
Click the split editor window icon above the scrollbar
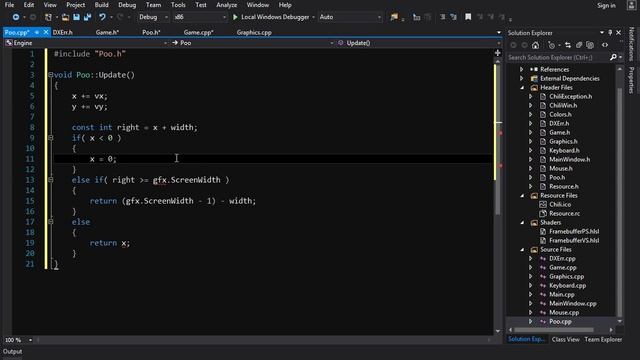tap(498, 53)
